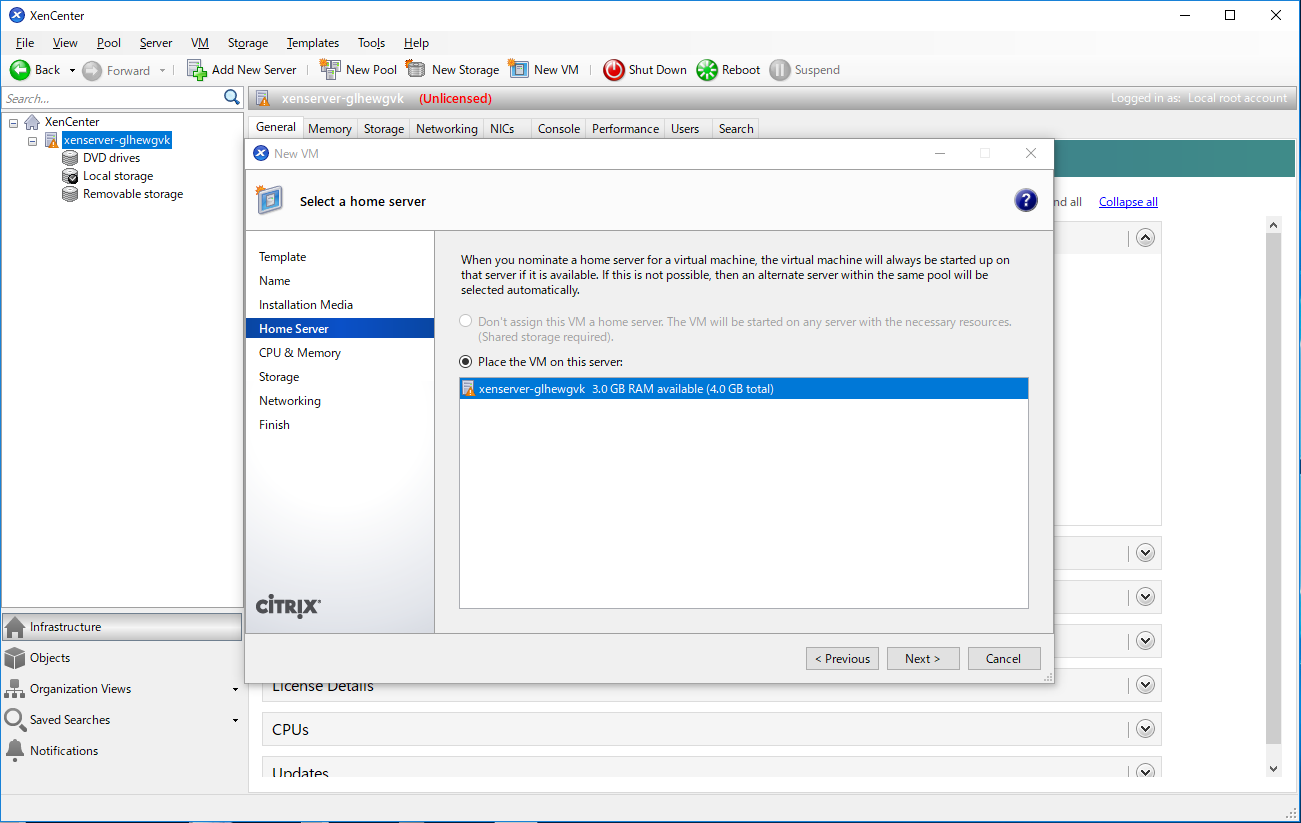The height and width of the screenshot is (823, 1301).
Task: Click the Collapse all link
Action: coord(1128,202)
